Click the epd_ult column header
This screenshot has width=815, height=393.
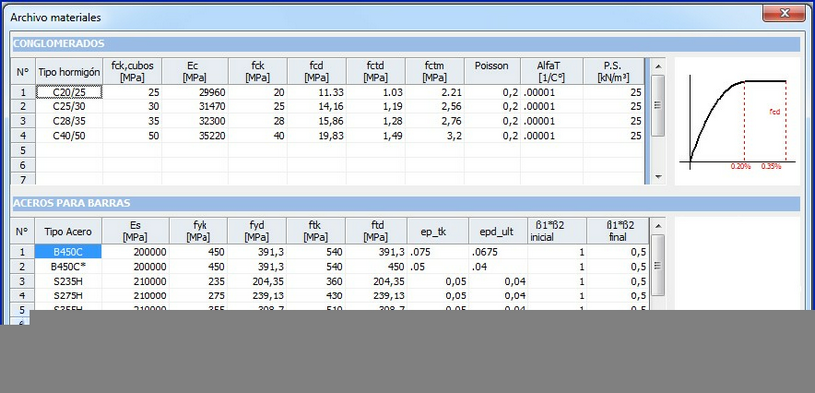(498, 231)
